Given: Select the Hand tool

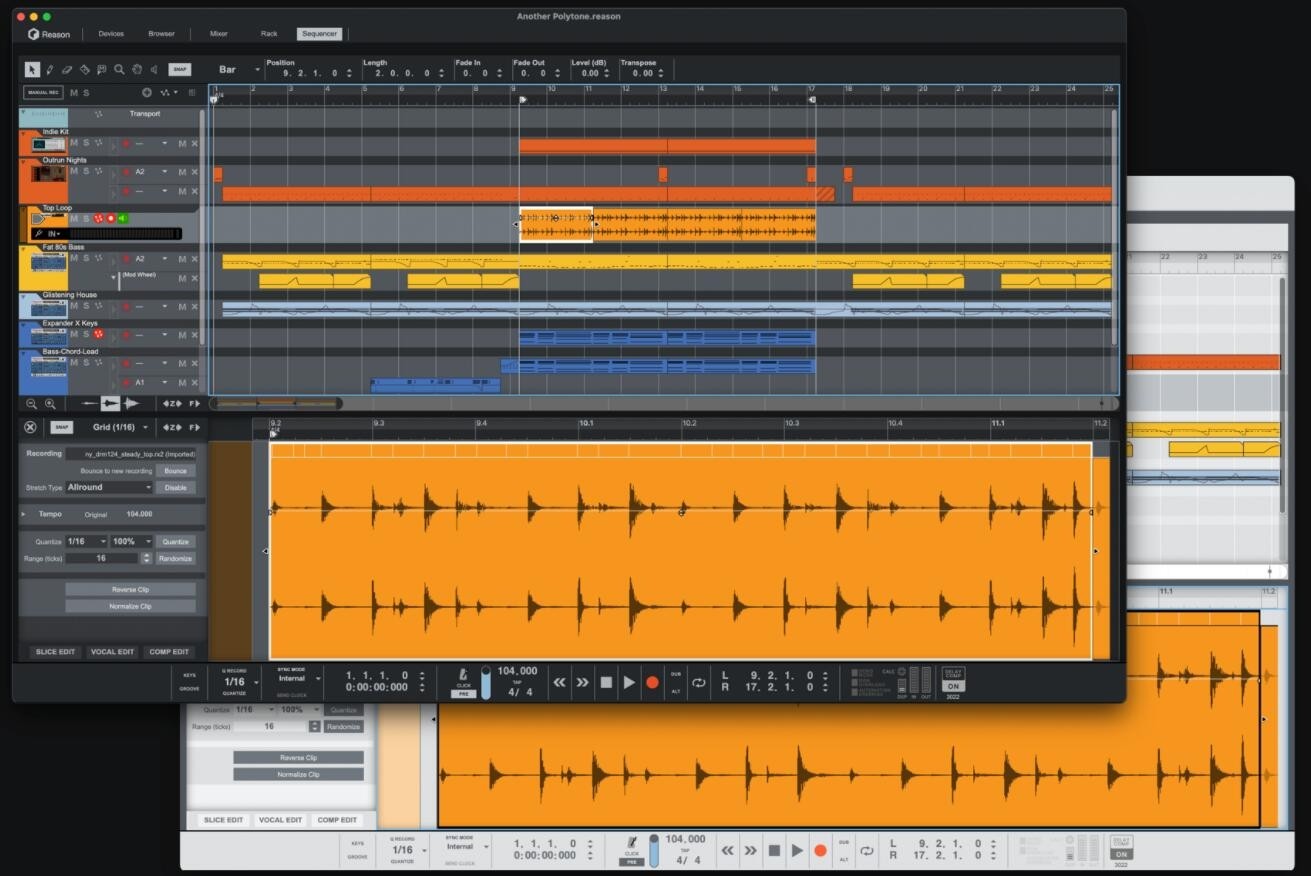Looking at the screenshot, I should point(137,70).
